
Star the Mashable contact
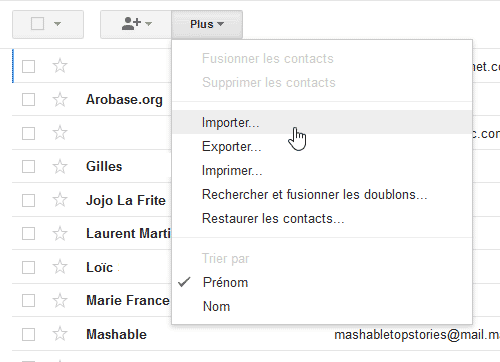point(60,334)
